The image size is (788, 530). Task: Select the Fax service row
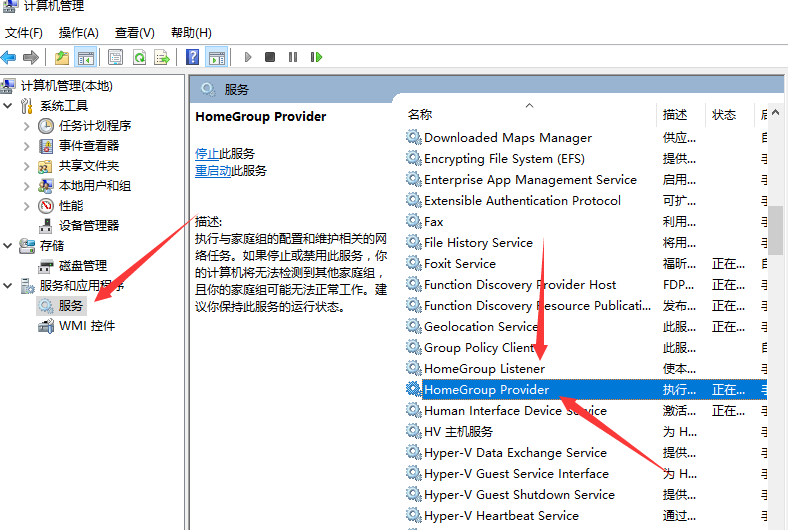tap(585, 222)
